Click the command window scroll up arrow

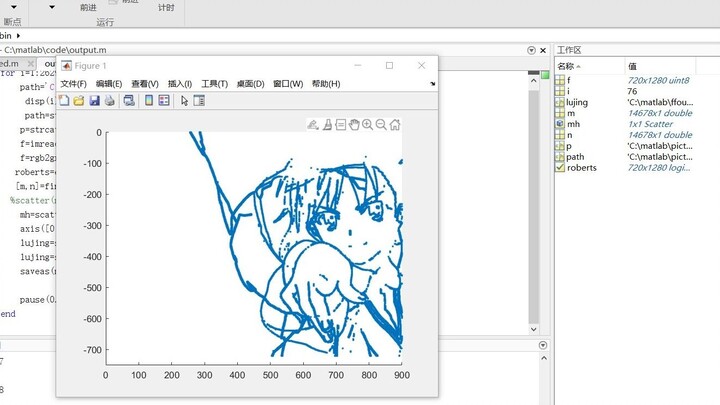click(x=544, y=358)
